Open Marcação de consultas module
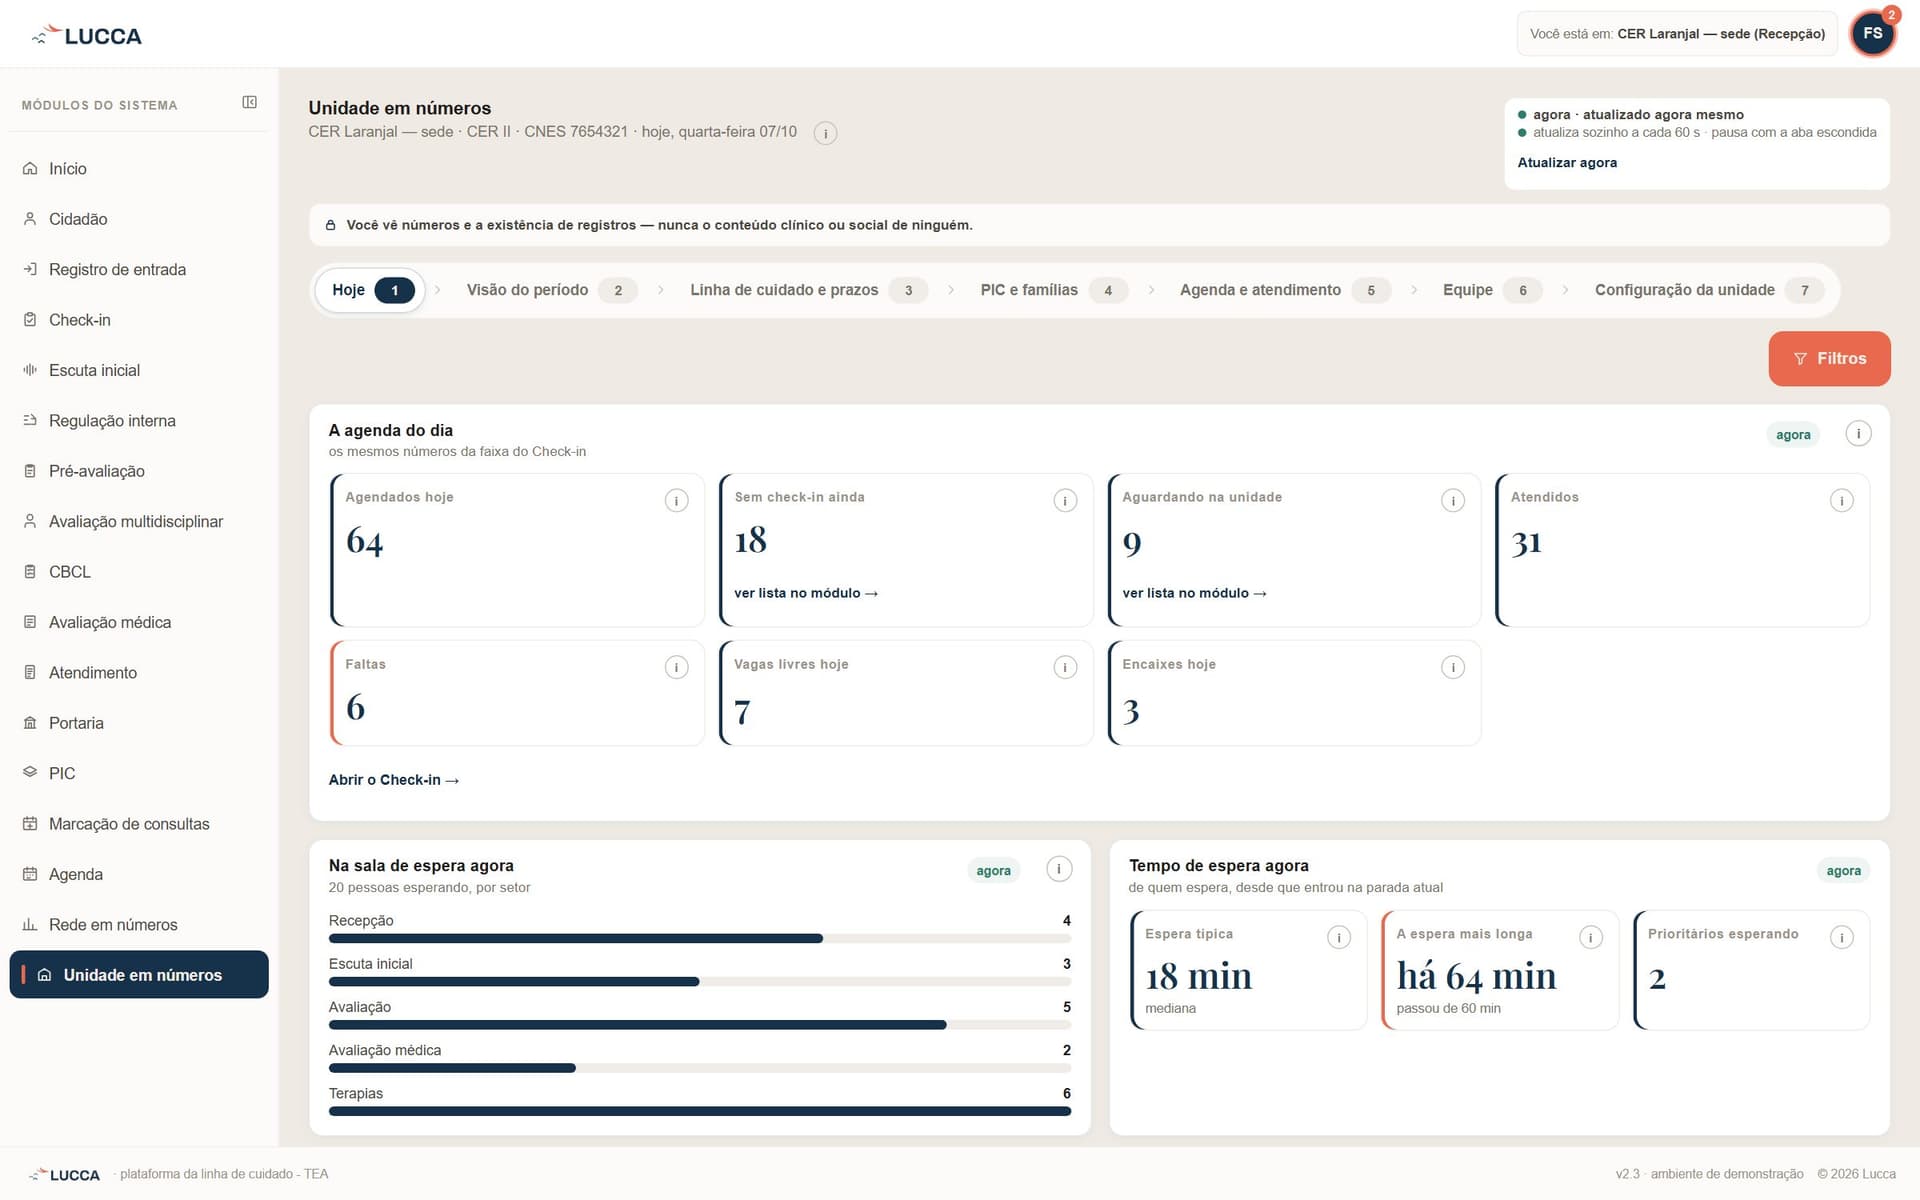The height and width of the screenshot is (1200, 1920). coord(139,824)
